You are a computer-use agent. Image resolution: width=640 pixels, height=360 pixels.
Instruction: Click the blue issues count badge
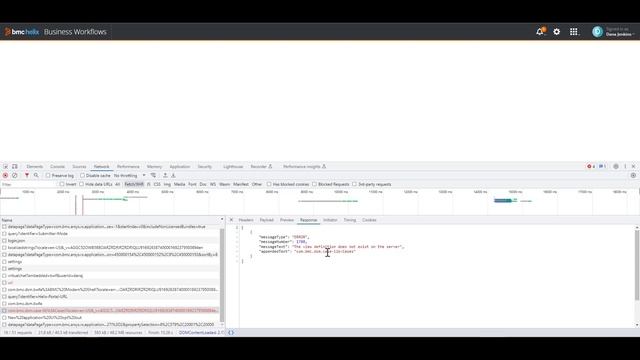click(602, 167)
